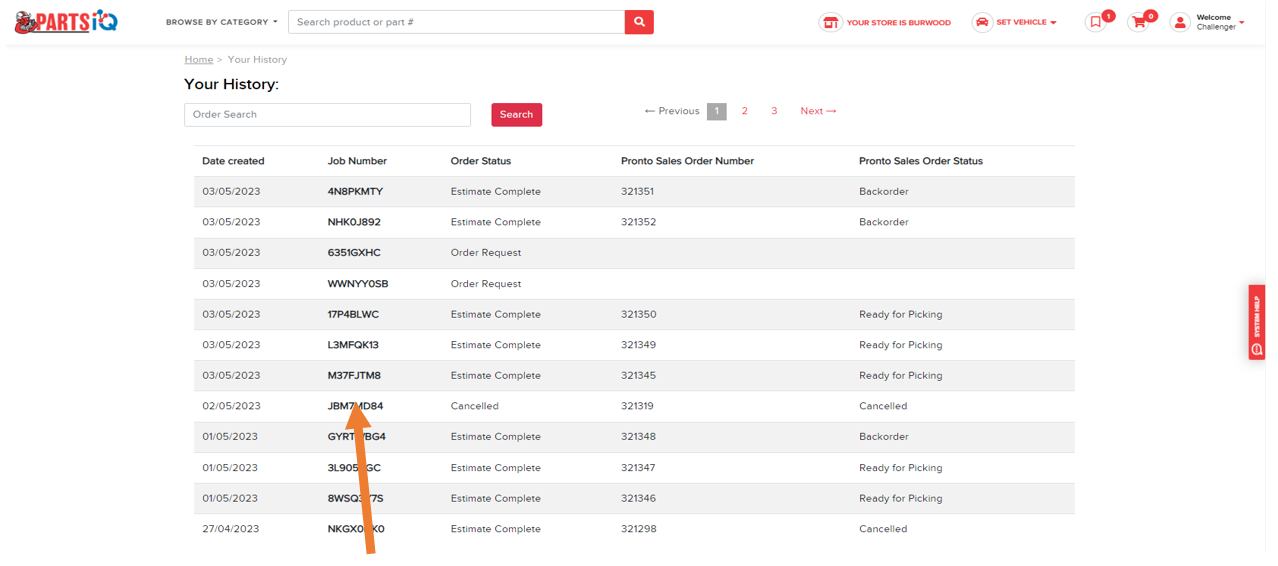Click Ready for Picking for order 321350
This screenshot has height=566, width=1278.
click(901, 314)
